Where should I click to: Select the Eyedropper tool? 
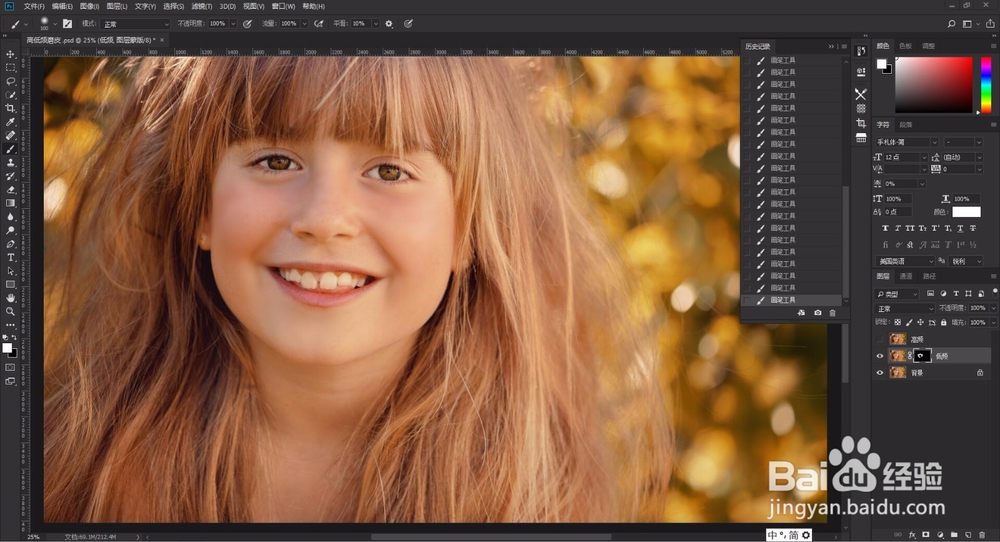pos(10,122)
